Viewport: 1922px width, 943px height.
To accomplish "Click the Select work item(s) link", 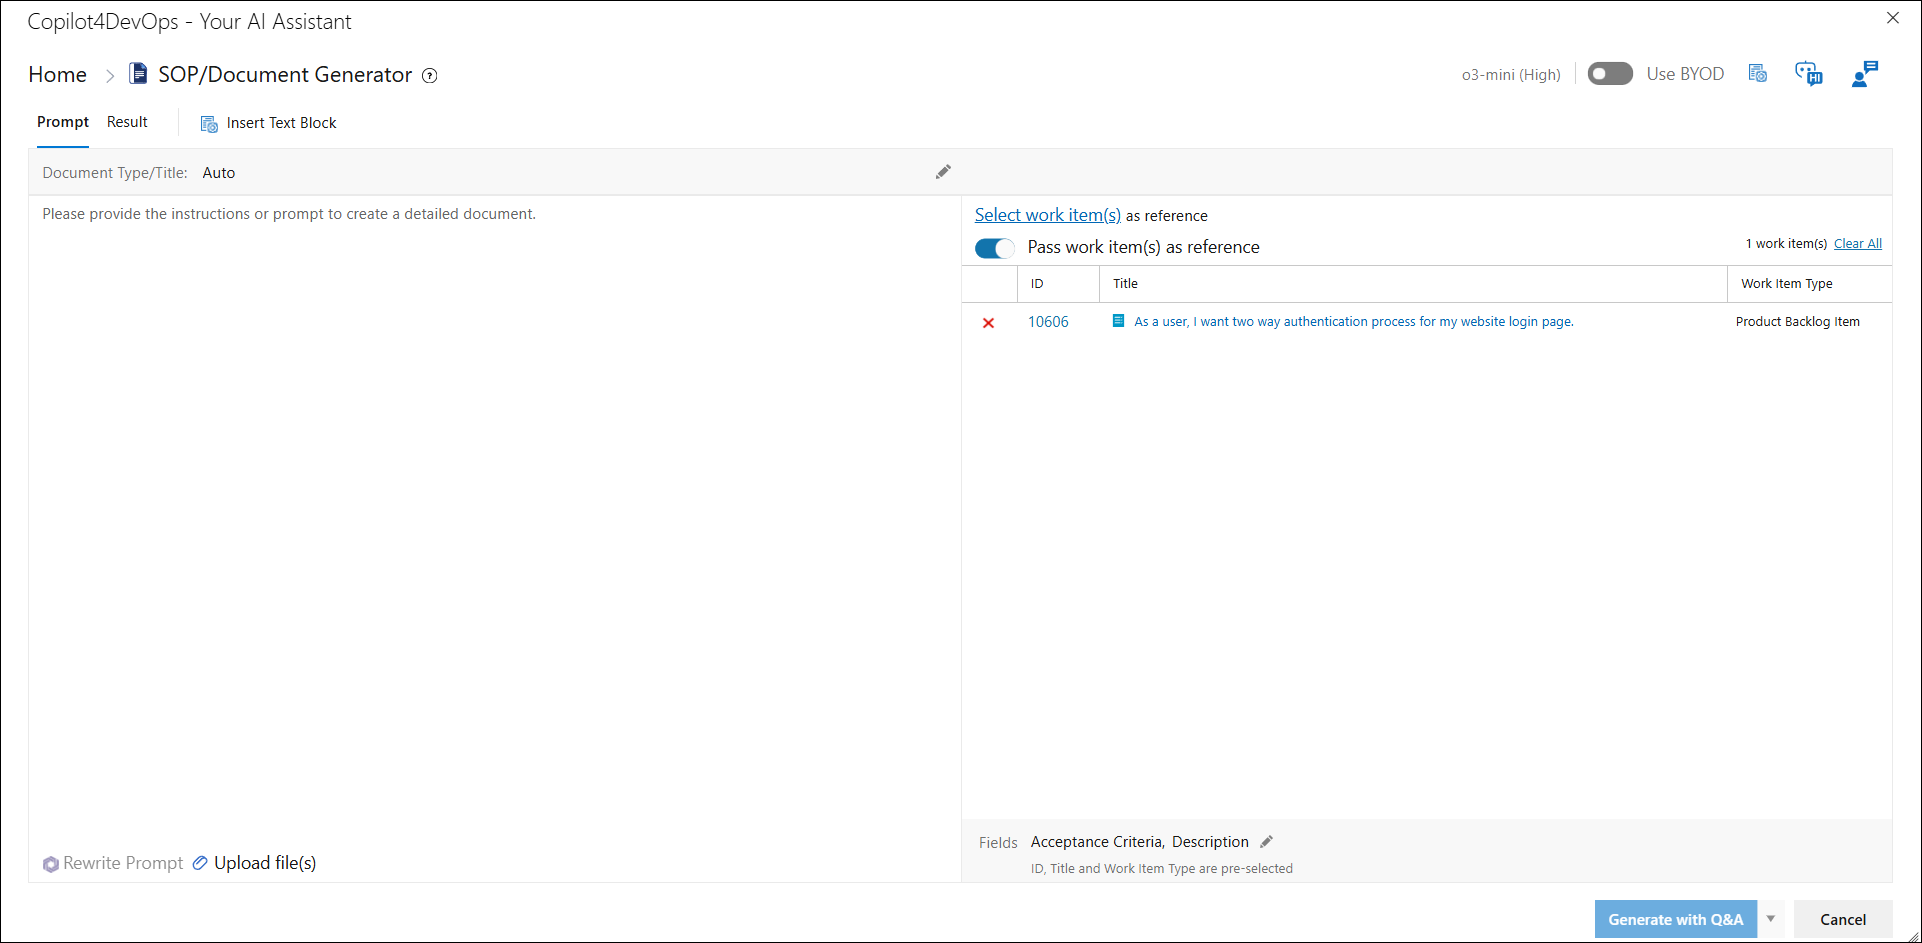I will click(x=1047, y=215).
